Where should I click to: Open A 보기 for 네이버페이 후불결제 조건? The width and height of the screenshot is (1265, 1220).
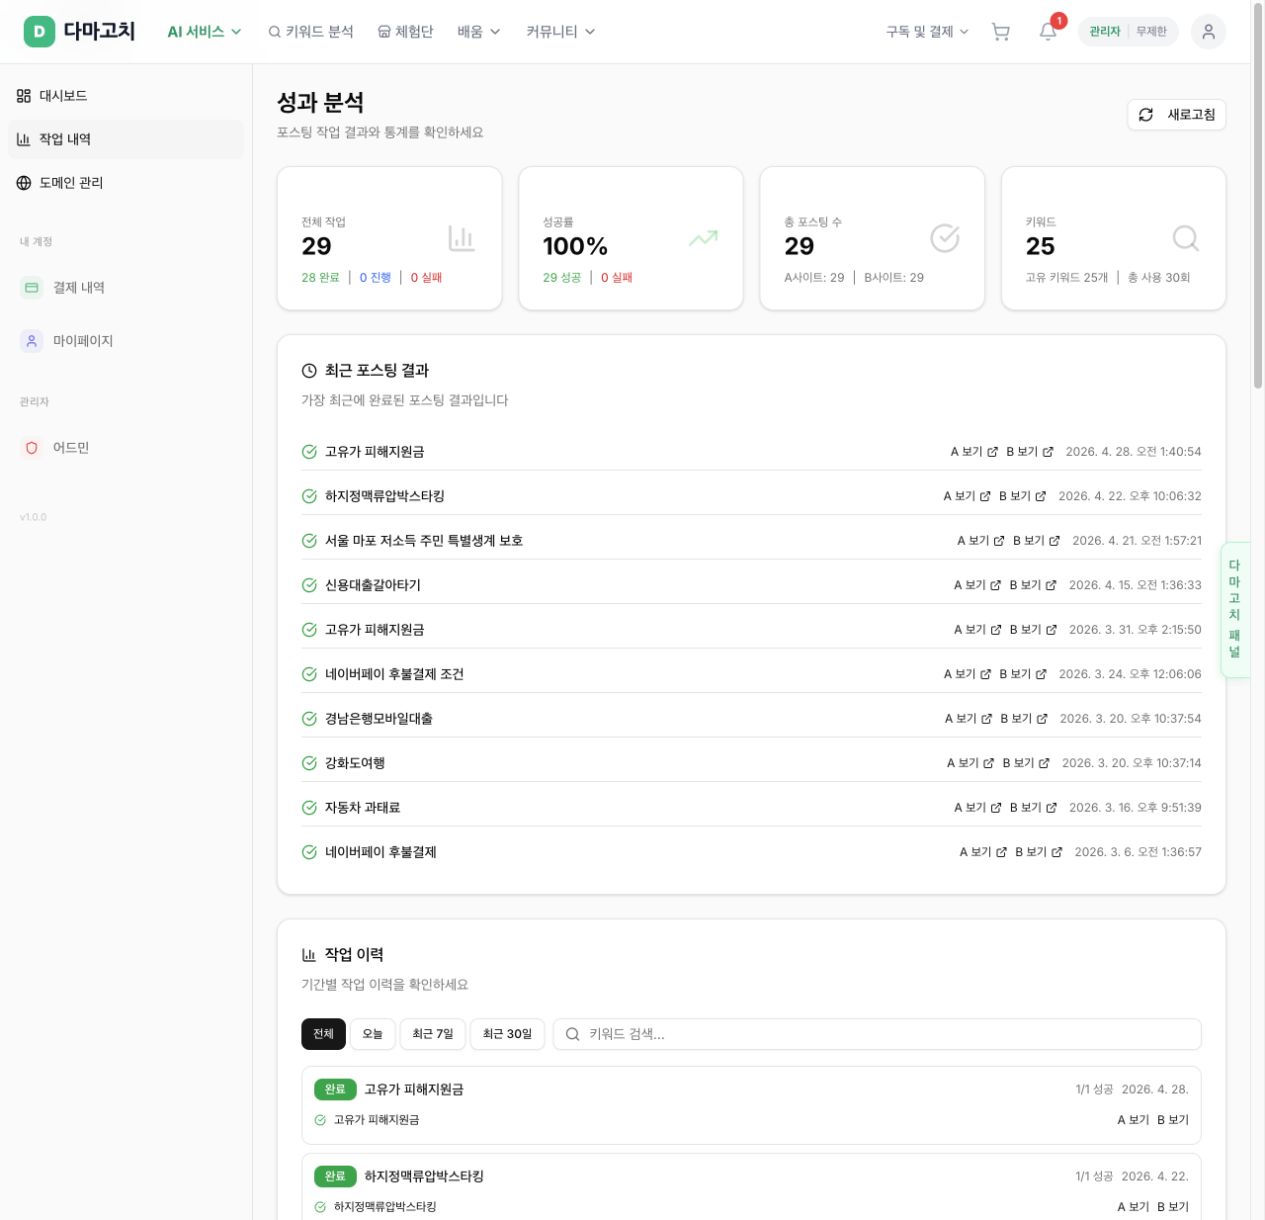(967, 674)
